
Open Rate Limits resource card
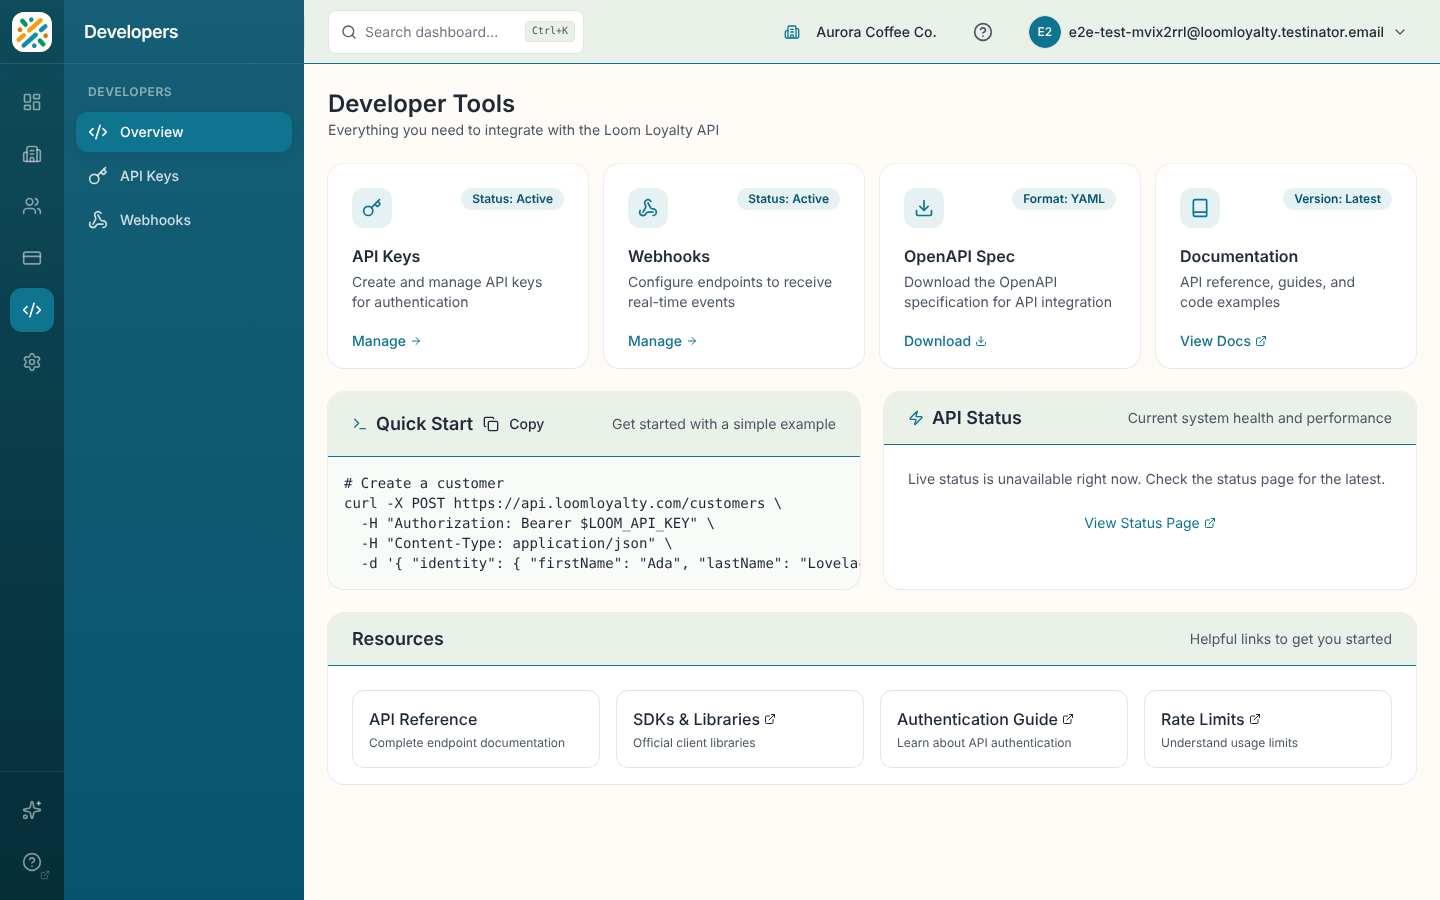tap(1268, 729)
